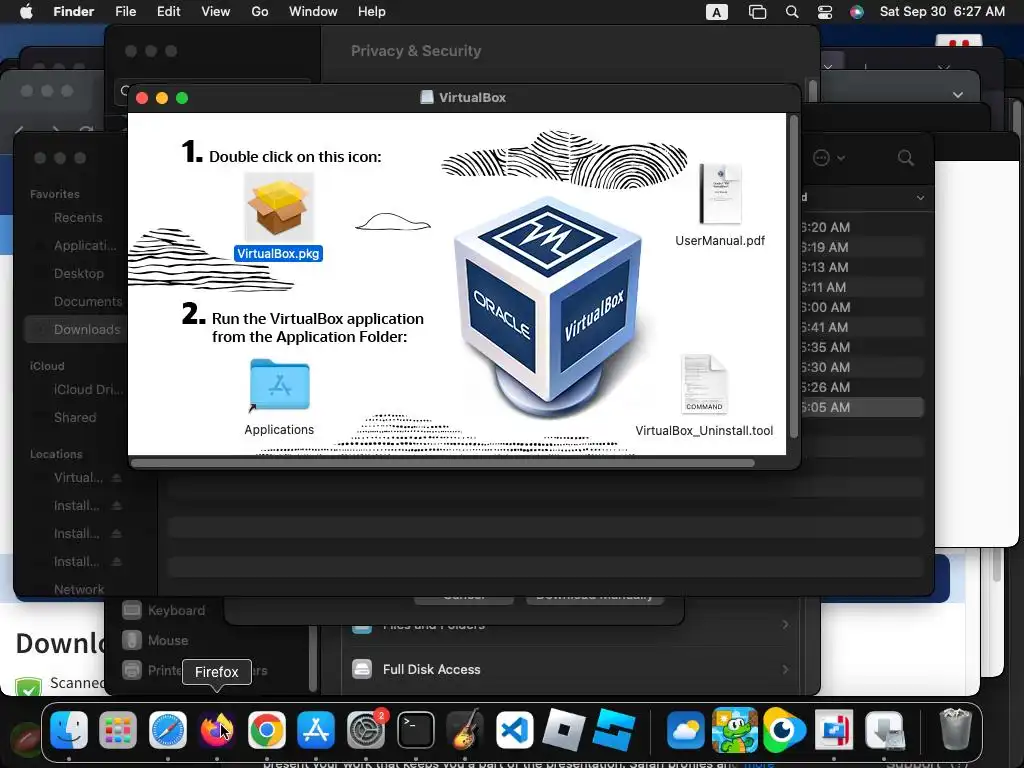Select Applications in the Finder sidebar
The width and height of the screenshot is (1024, 768).
tap(85, 246)
